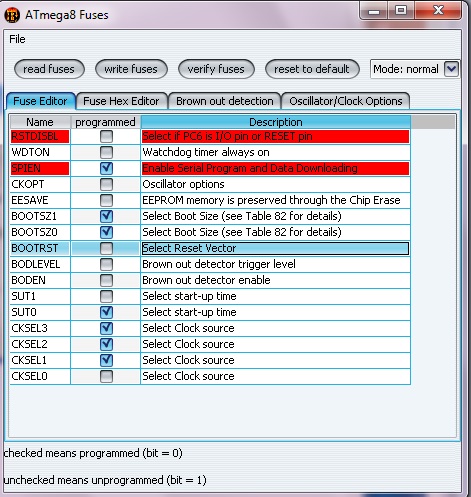This screenshot has width=471, height=497.
Task: Uncheck the SPIEN fuse checkbox
Action: tap(106, 168)
